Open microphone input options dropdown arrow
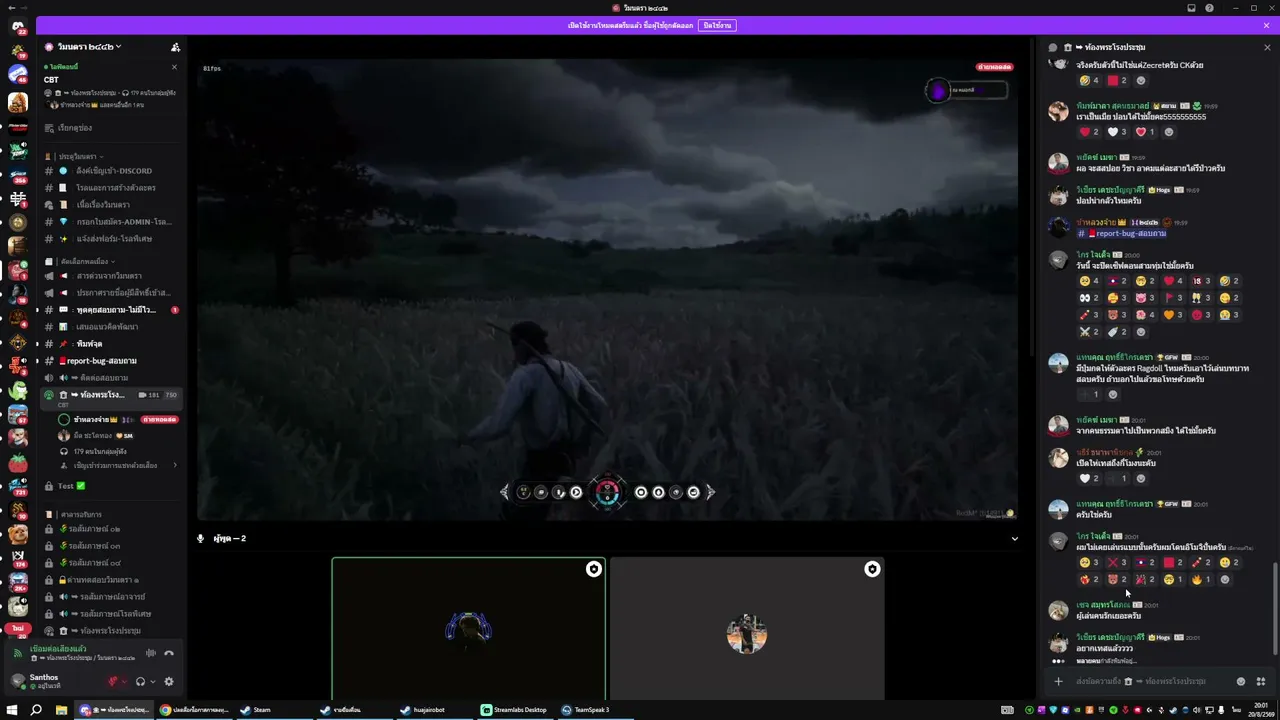Screen dimensions: 1280x720 point(124,682)
